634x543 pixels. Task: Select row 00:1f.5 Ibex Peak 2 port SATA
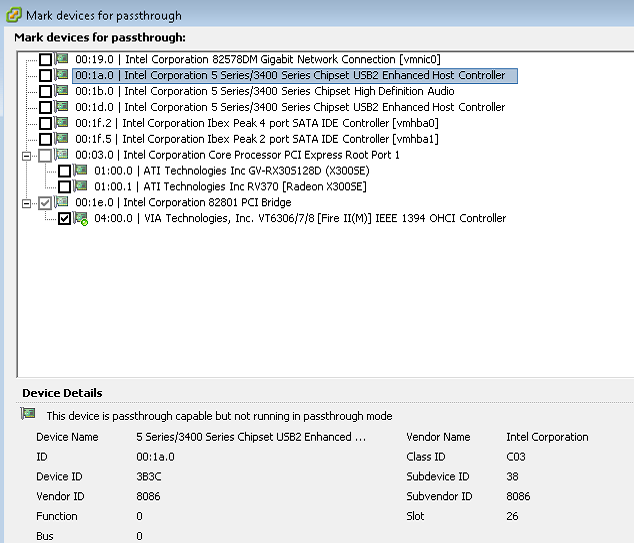(x=257, y=139)
